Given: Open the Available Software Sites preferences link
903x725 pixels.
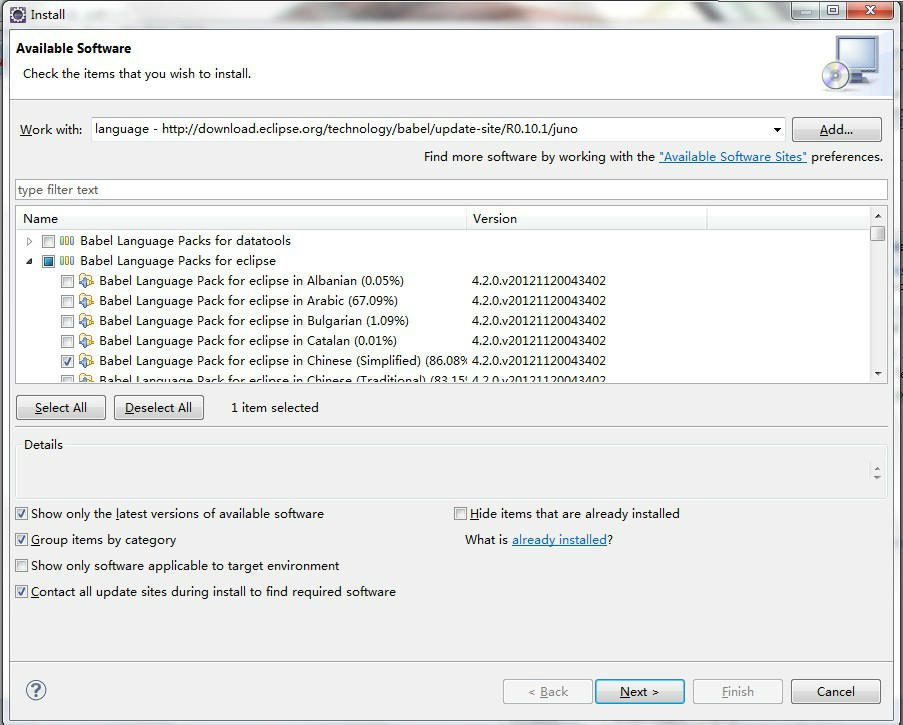Looking at the screenshot, I should 733,157.
